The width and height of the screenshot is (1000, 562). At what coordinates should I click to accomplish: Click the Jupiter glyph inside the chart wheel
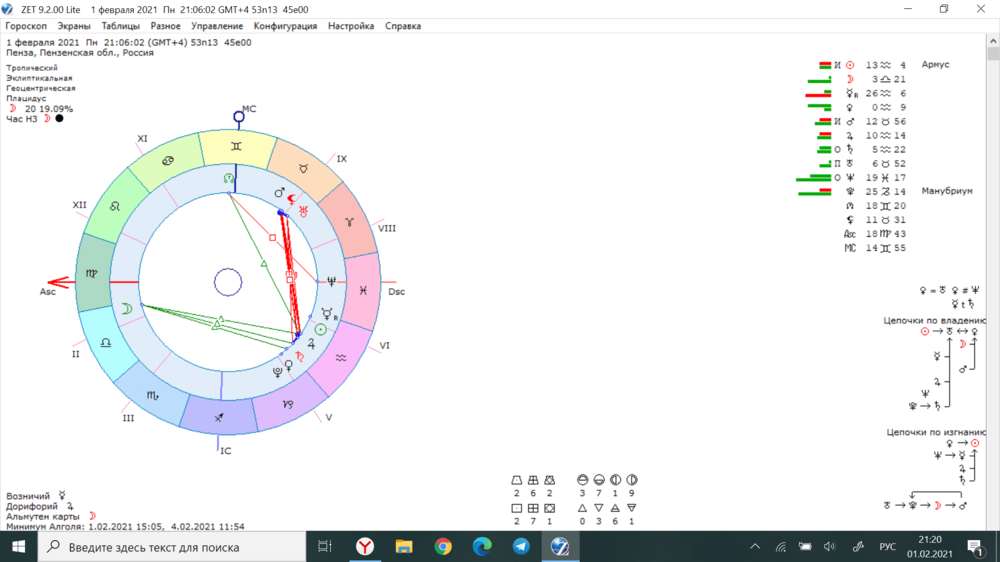click(311, 343)
